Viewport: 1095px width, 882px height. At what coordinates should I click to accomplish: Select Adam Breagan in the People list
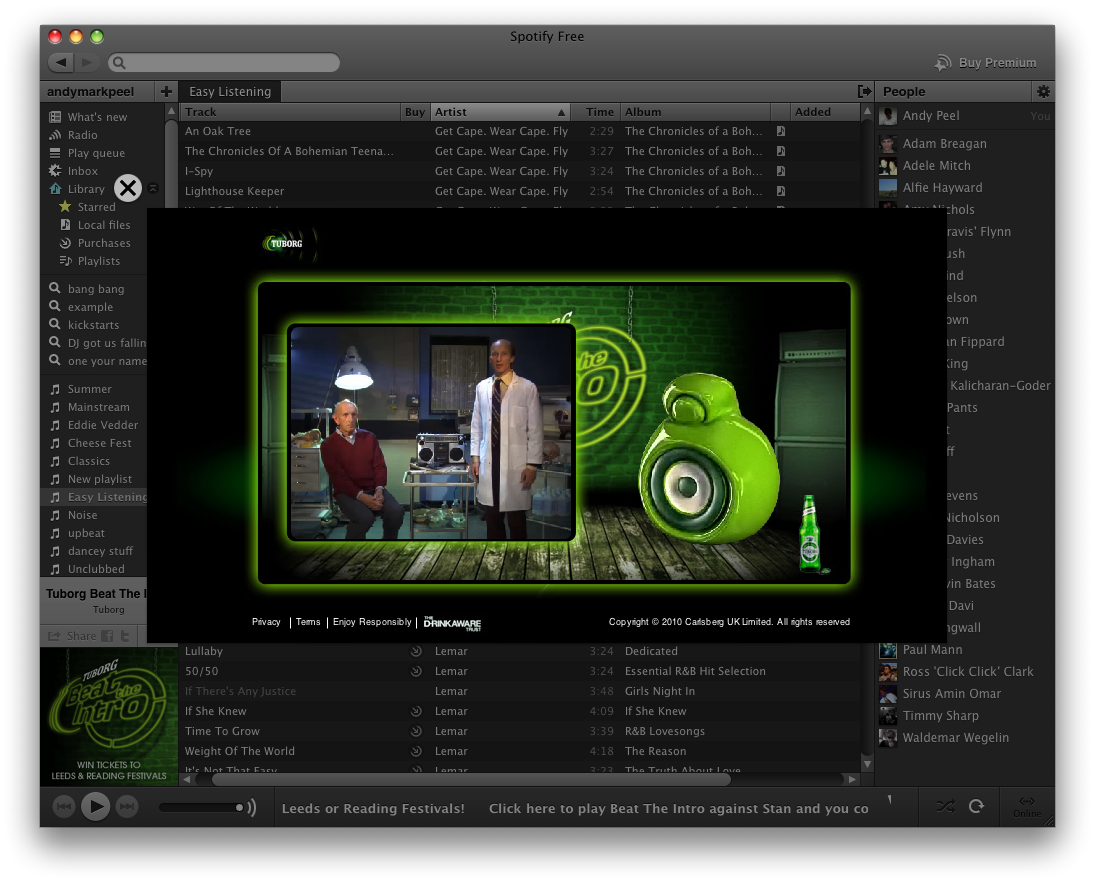click(944, 144)
